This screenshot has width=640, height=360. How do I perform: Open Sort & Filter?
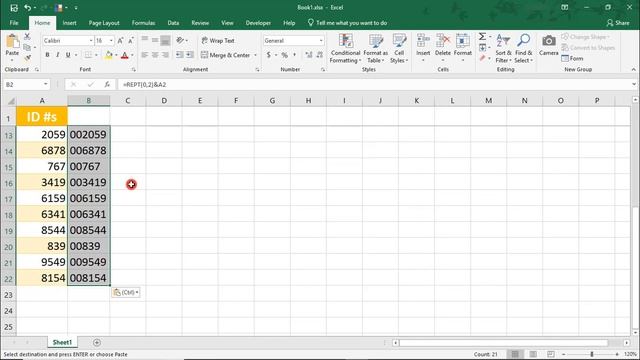(503, 49)
